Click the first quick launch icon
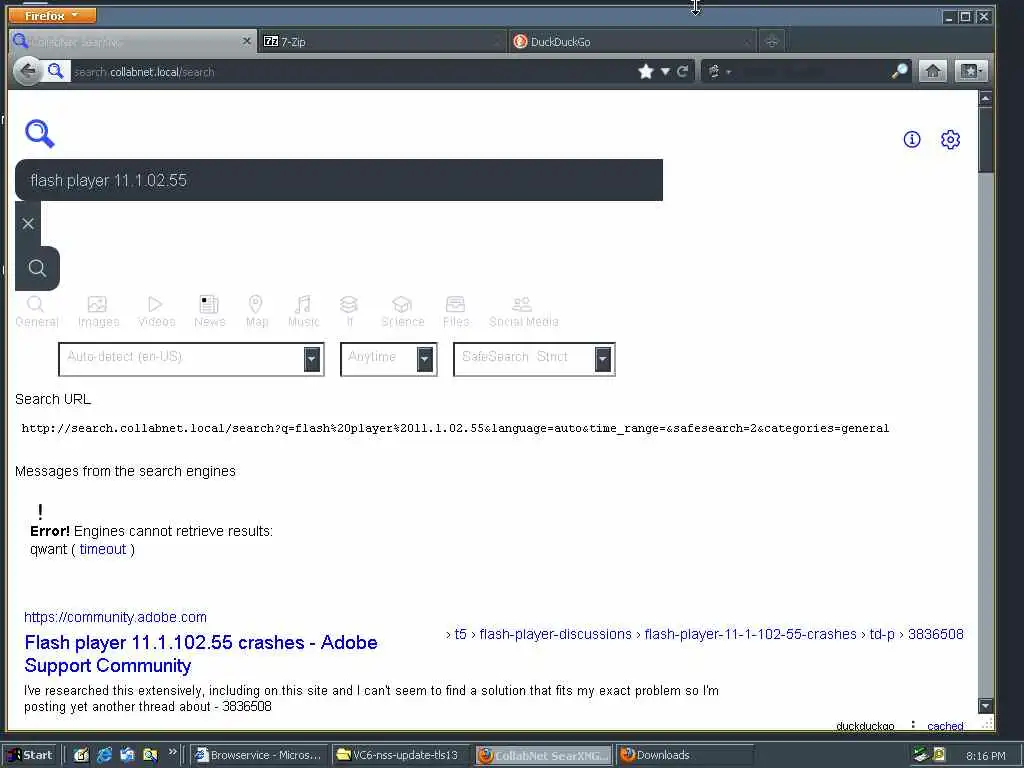This screenshot has width=1024, height=768. tap(81, 755)
